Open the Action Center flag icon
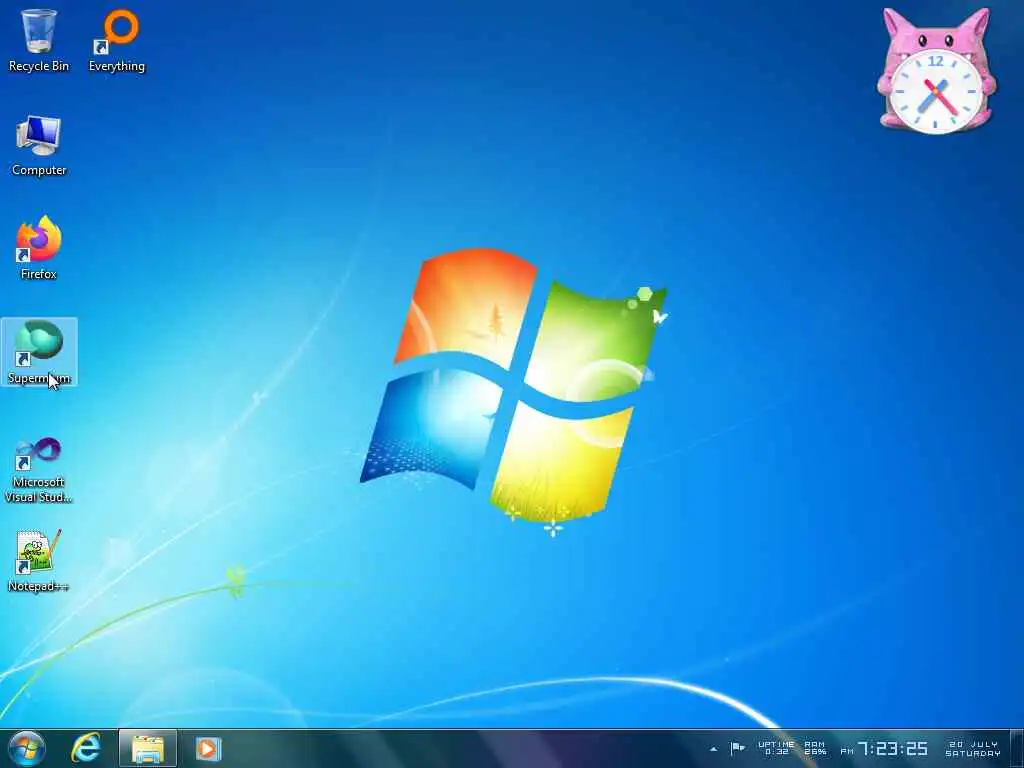1024x768 pixels. tap(737, 748)
